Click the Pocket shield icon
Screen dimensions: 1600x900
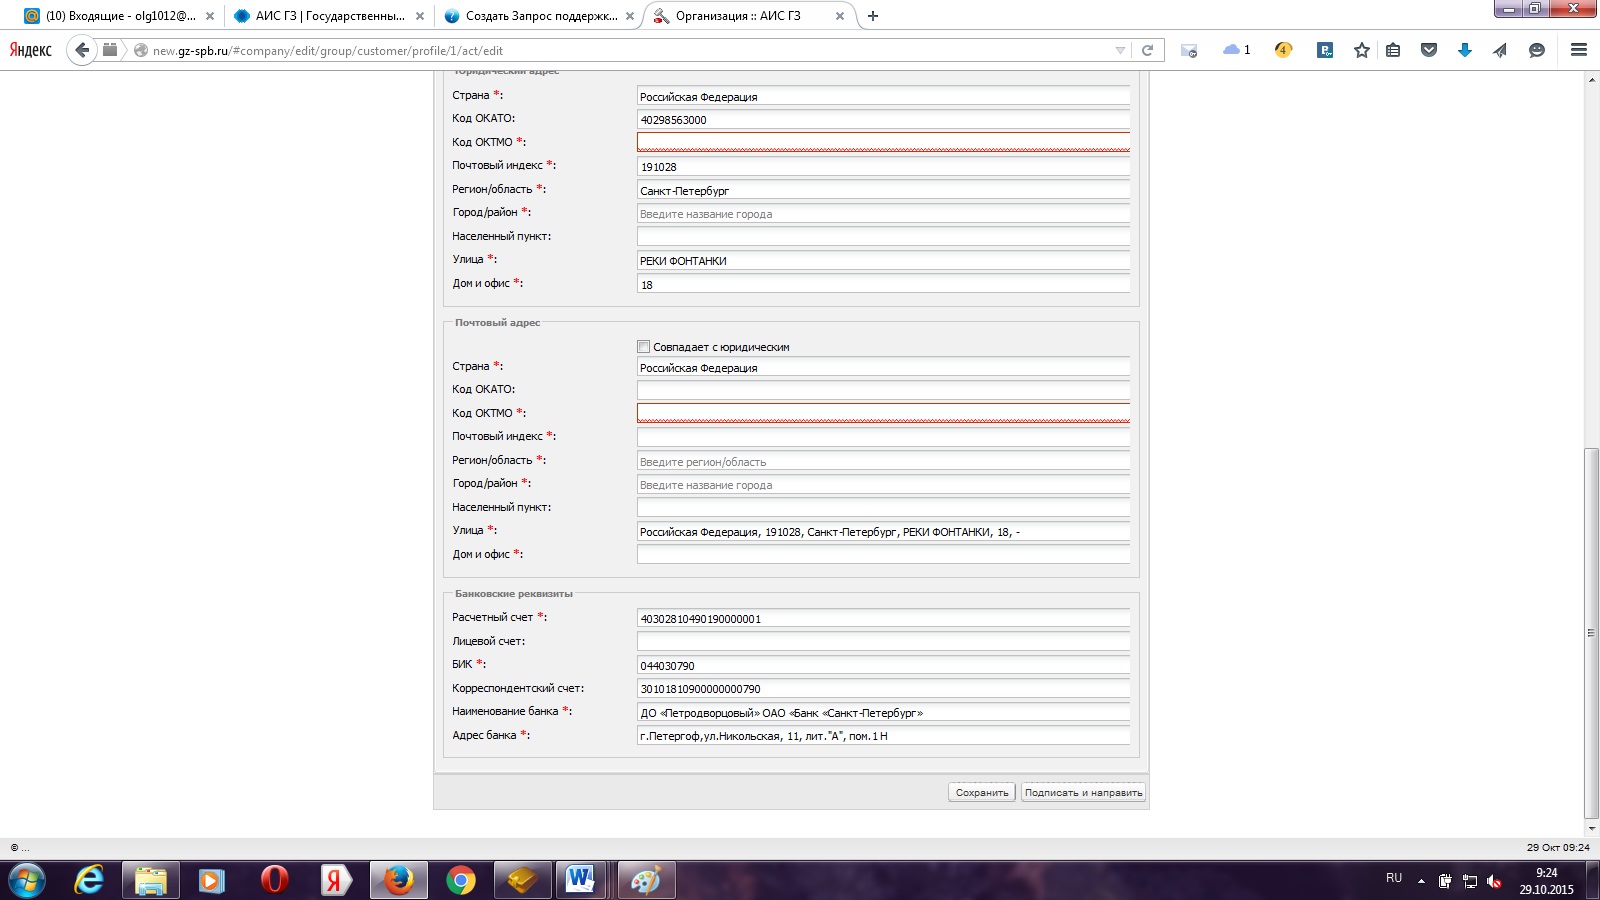(1429, 50)
